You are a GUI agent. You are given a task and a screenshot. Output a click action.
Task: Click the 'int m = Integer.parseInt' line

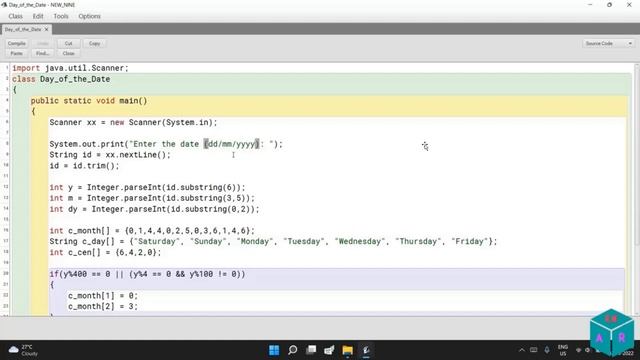pos(152,198)
